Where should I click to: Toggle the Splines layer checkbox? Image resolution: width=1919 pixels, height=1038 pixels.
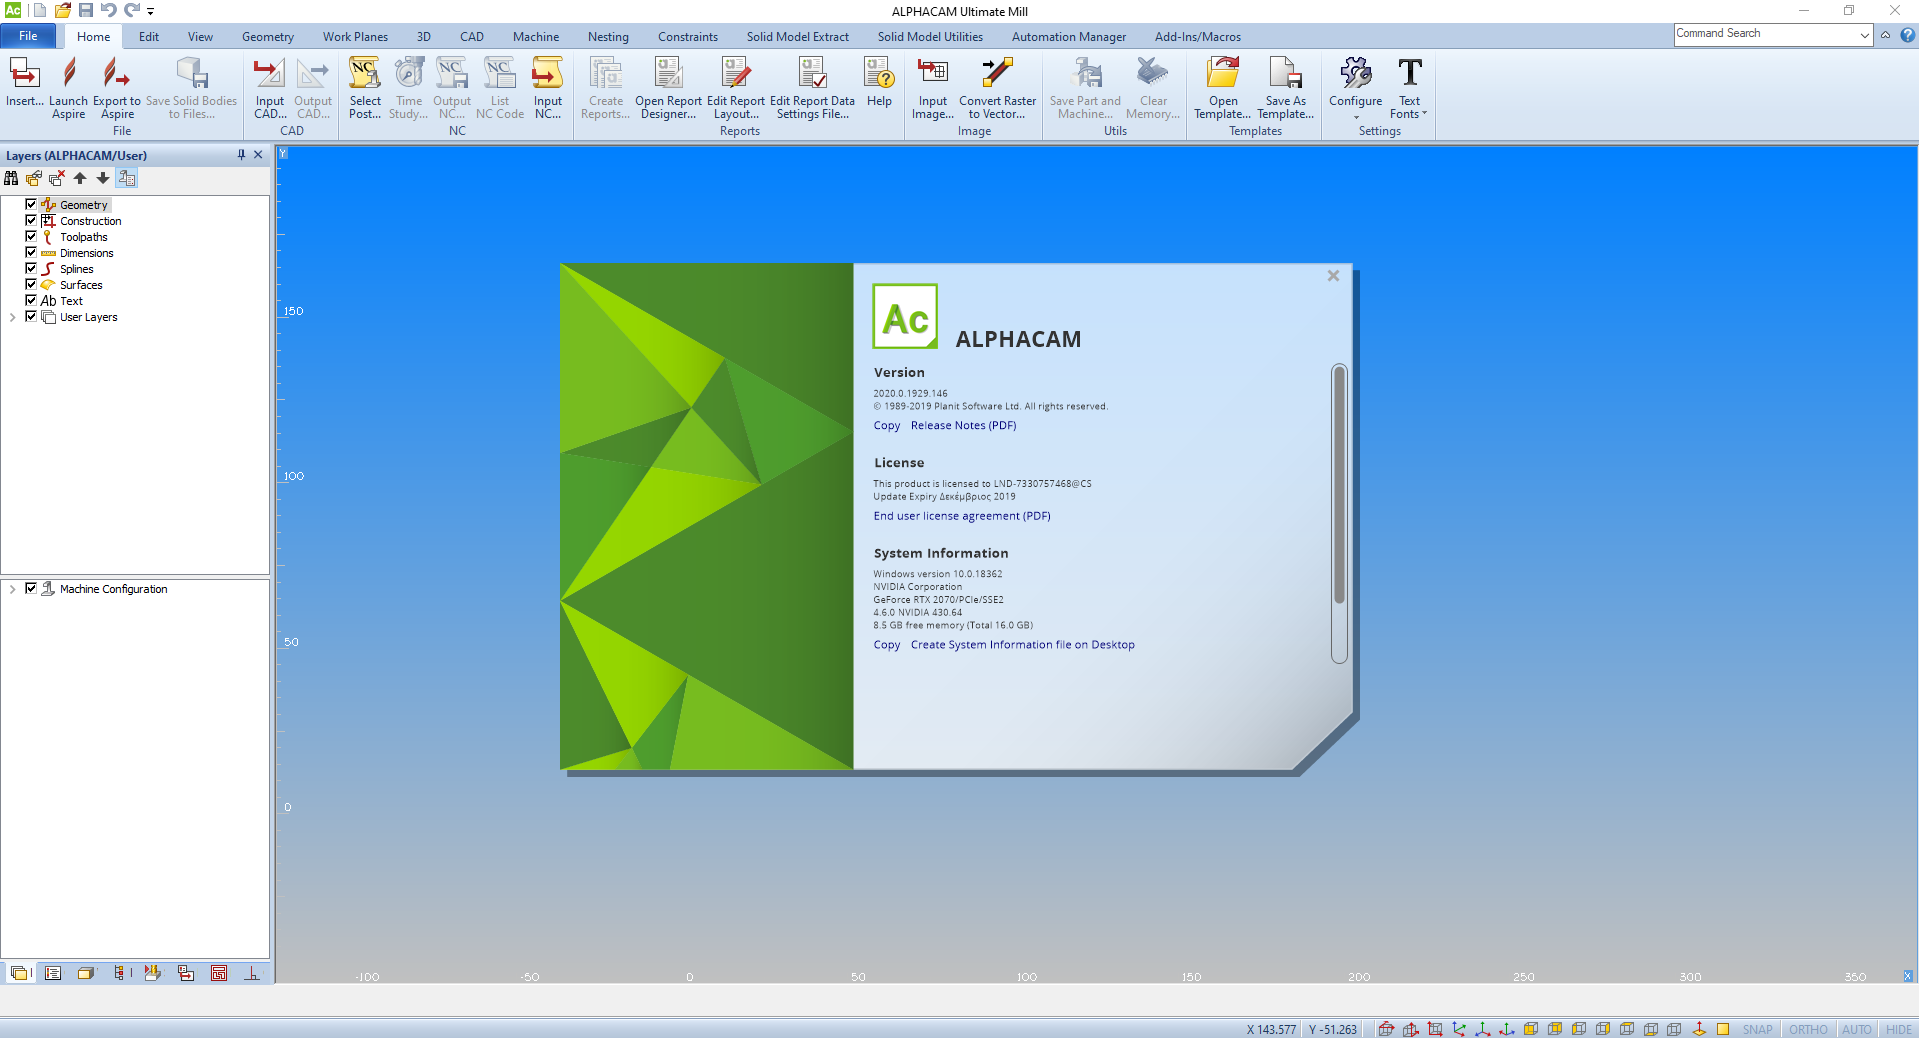click(x=31, y=268)
